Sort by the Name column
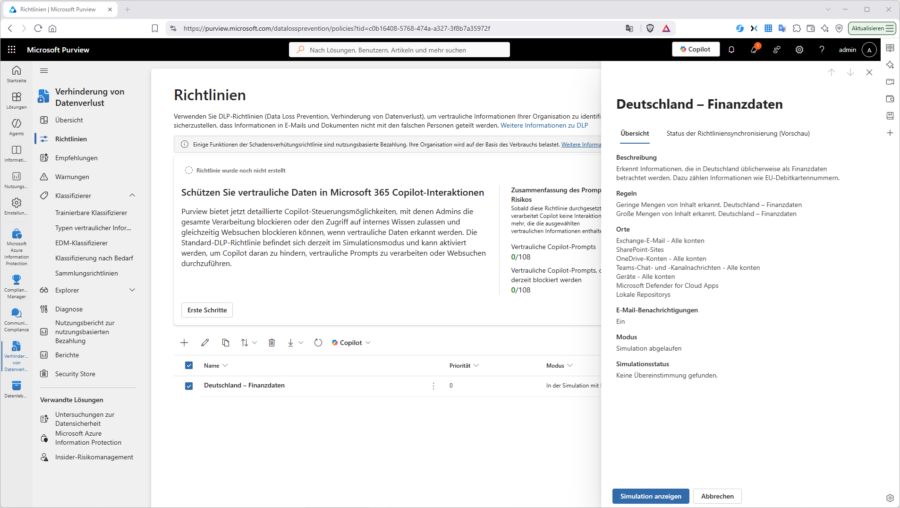The image size is (900, 508). coord(215,366)
